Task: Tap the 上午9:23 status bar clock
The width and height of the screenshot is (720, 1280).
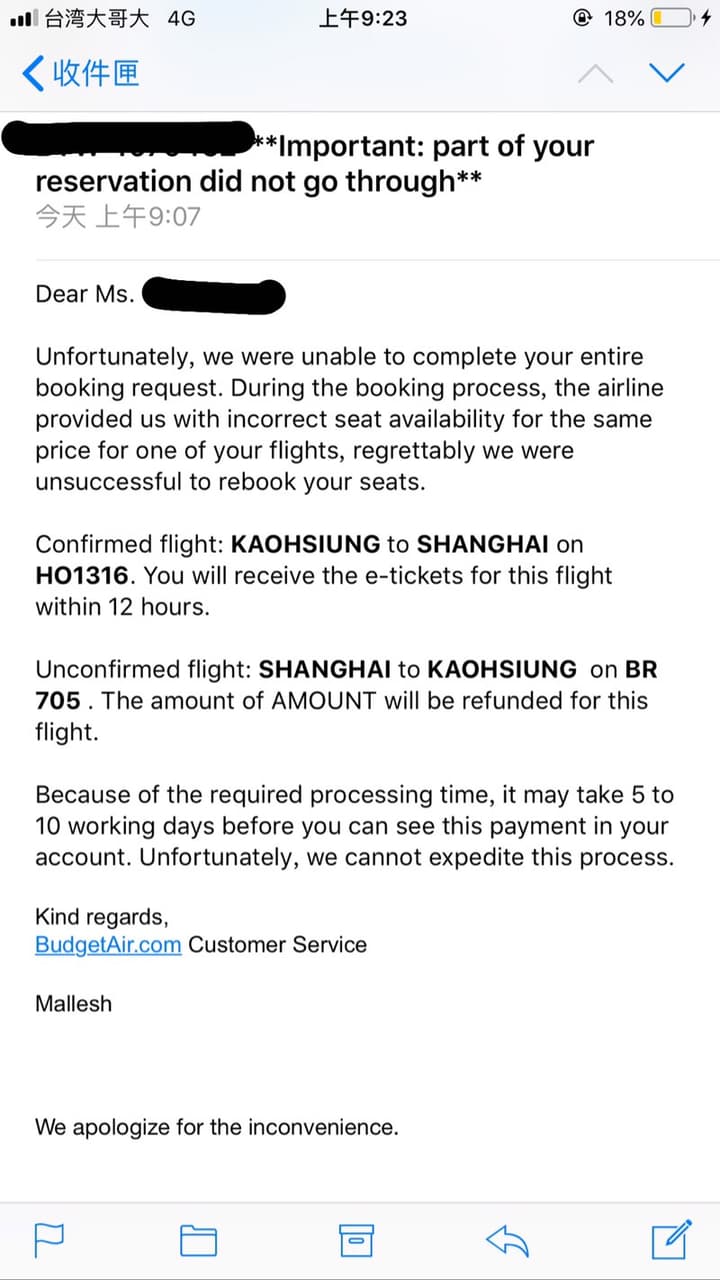Action: coord(362,18)
